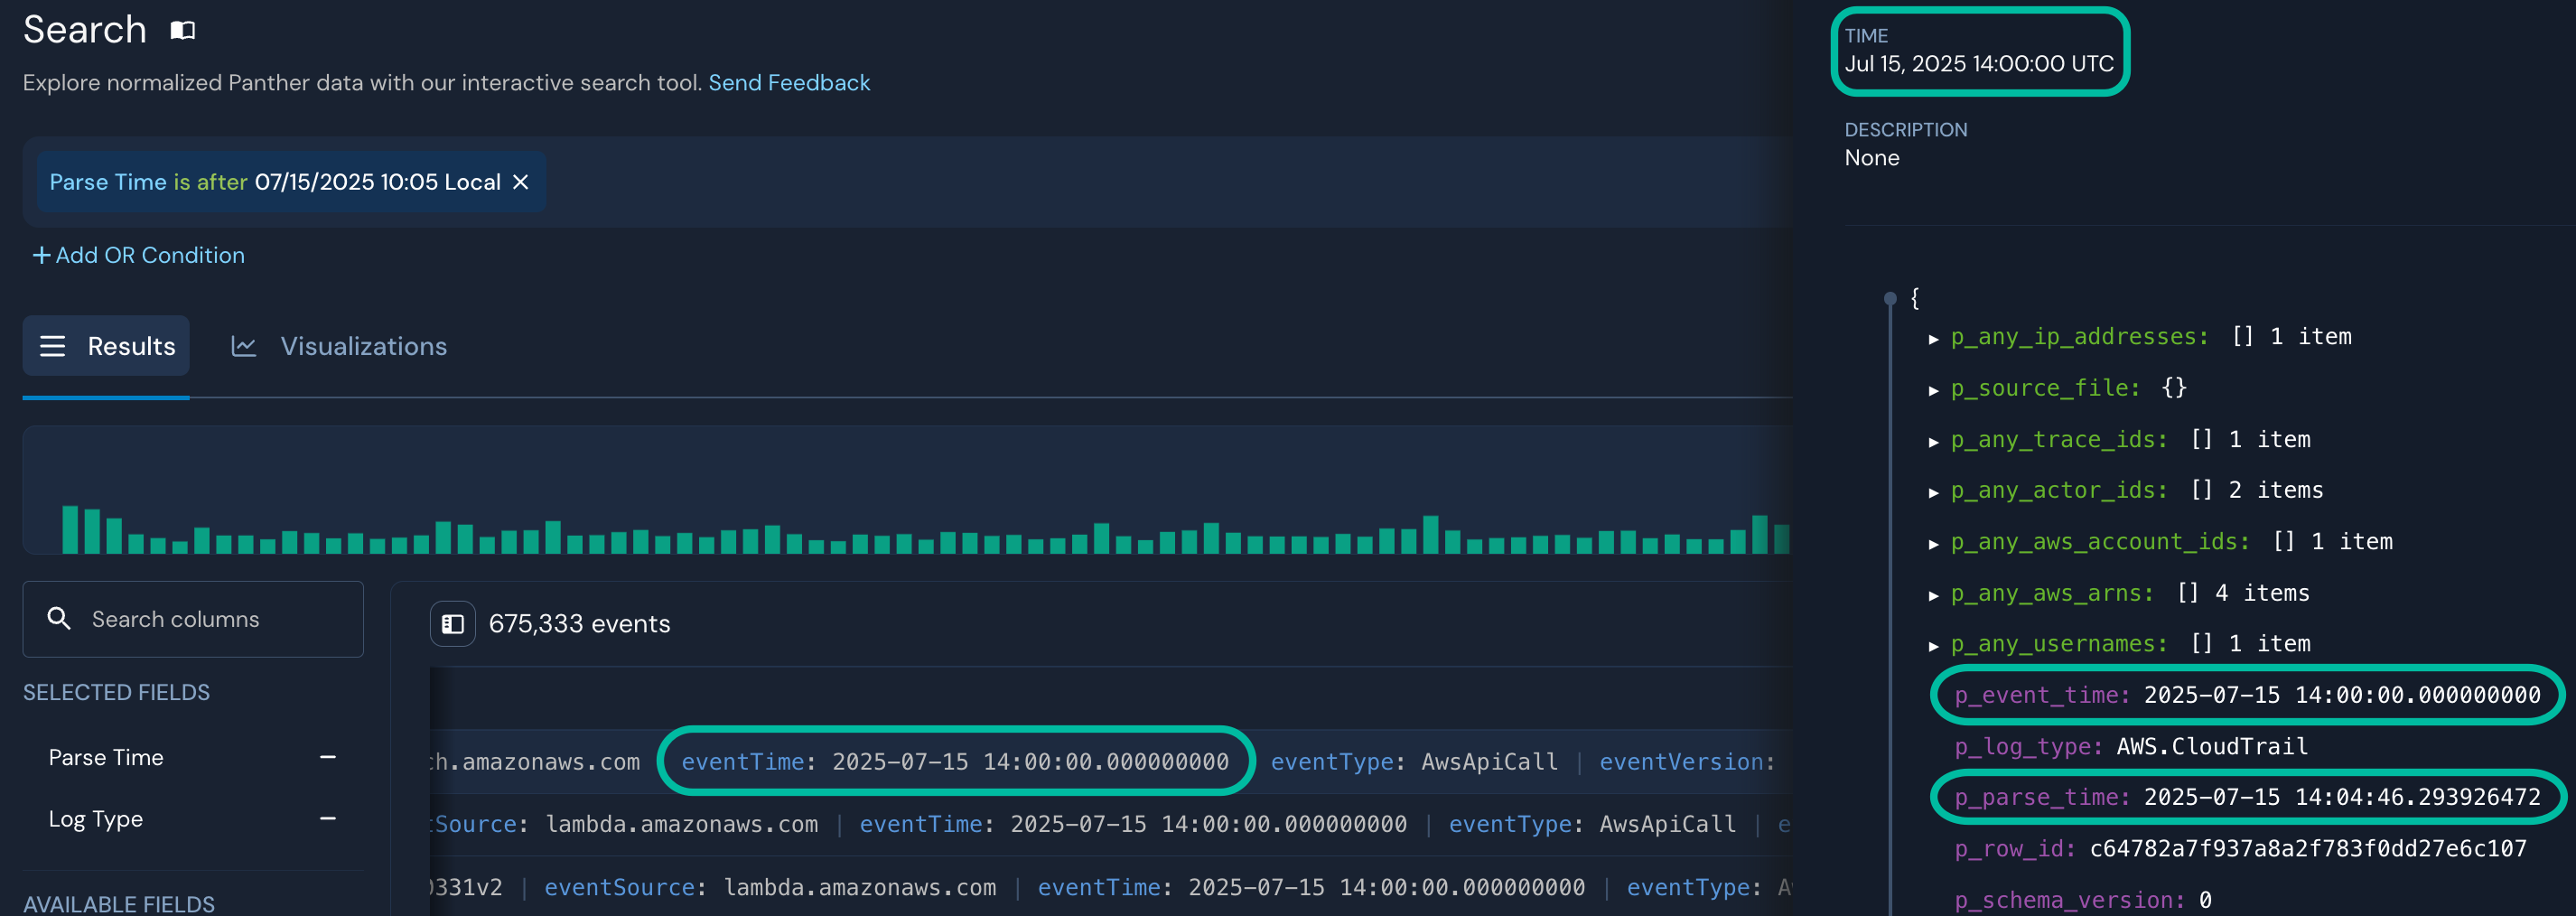2576x916 pixels.
Task: Select the Results tab
Action: pyautogui.click(x=131, y=346)
